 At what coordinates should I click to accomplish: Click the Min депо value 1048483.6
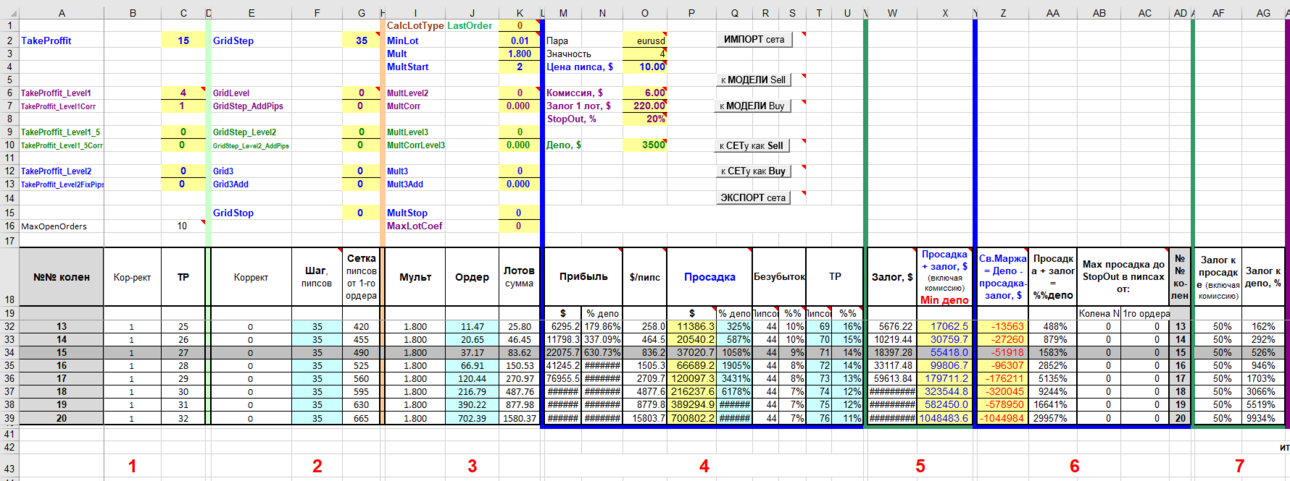pyautogui.click(x=945, y=418)
